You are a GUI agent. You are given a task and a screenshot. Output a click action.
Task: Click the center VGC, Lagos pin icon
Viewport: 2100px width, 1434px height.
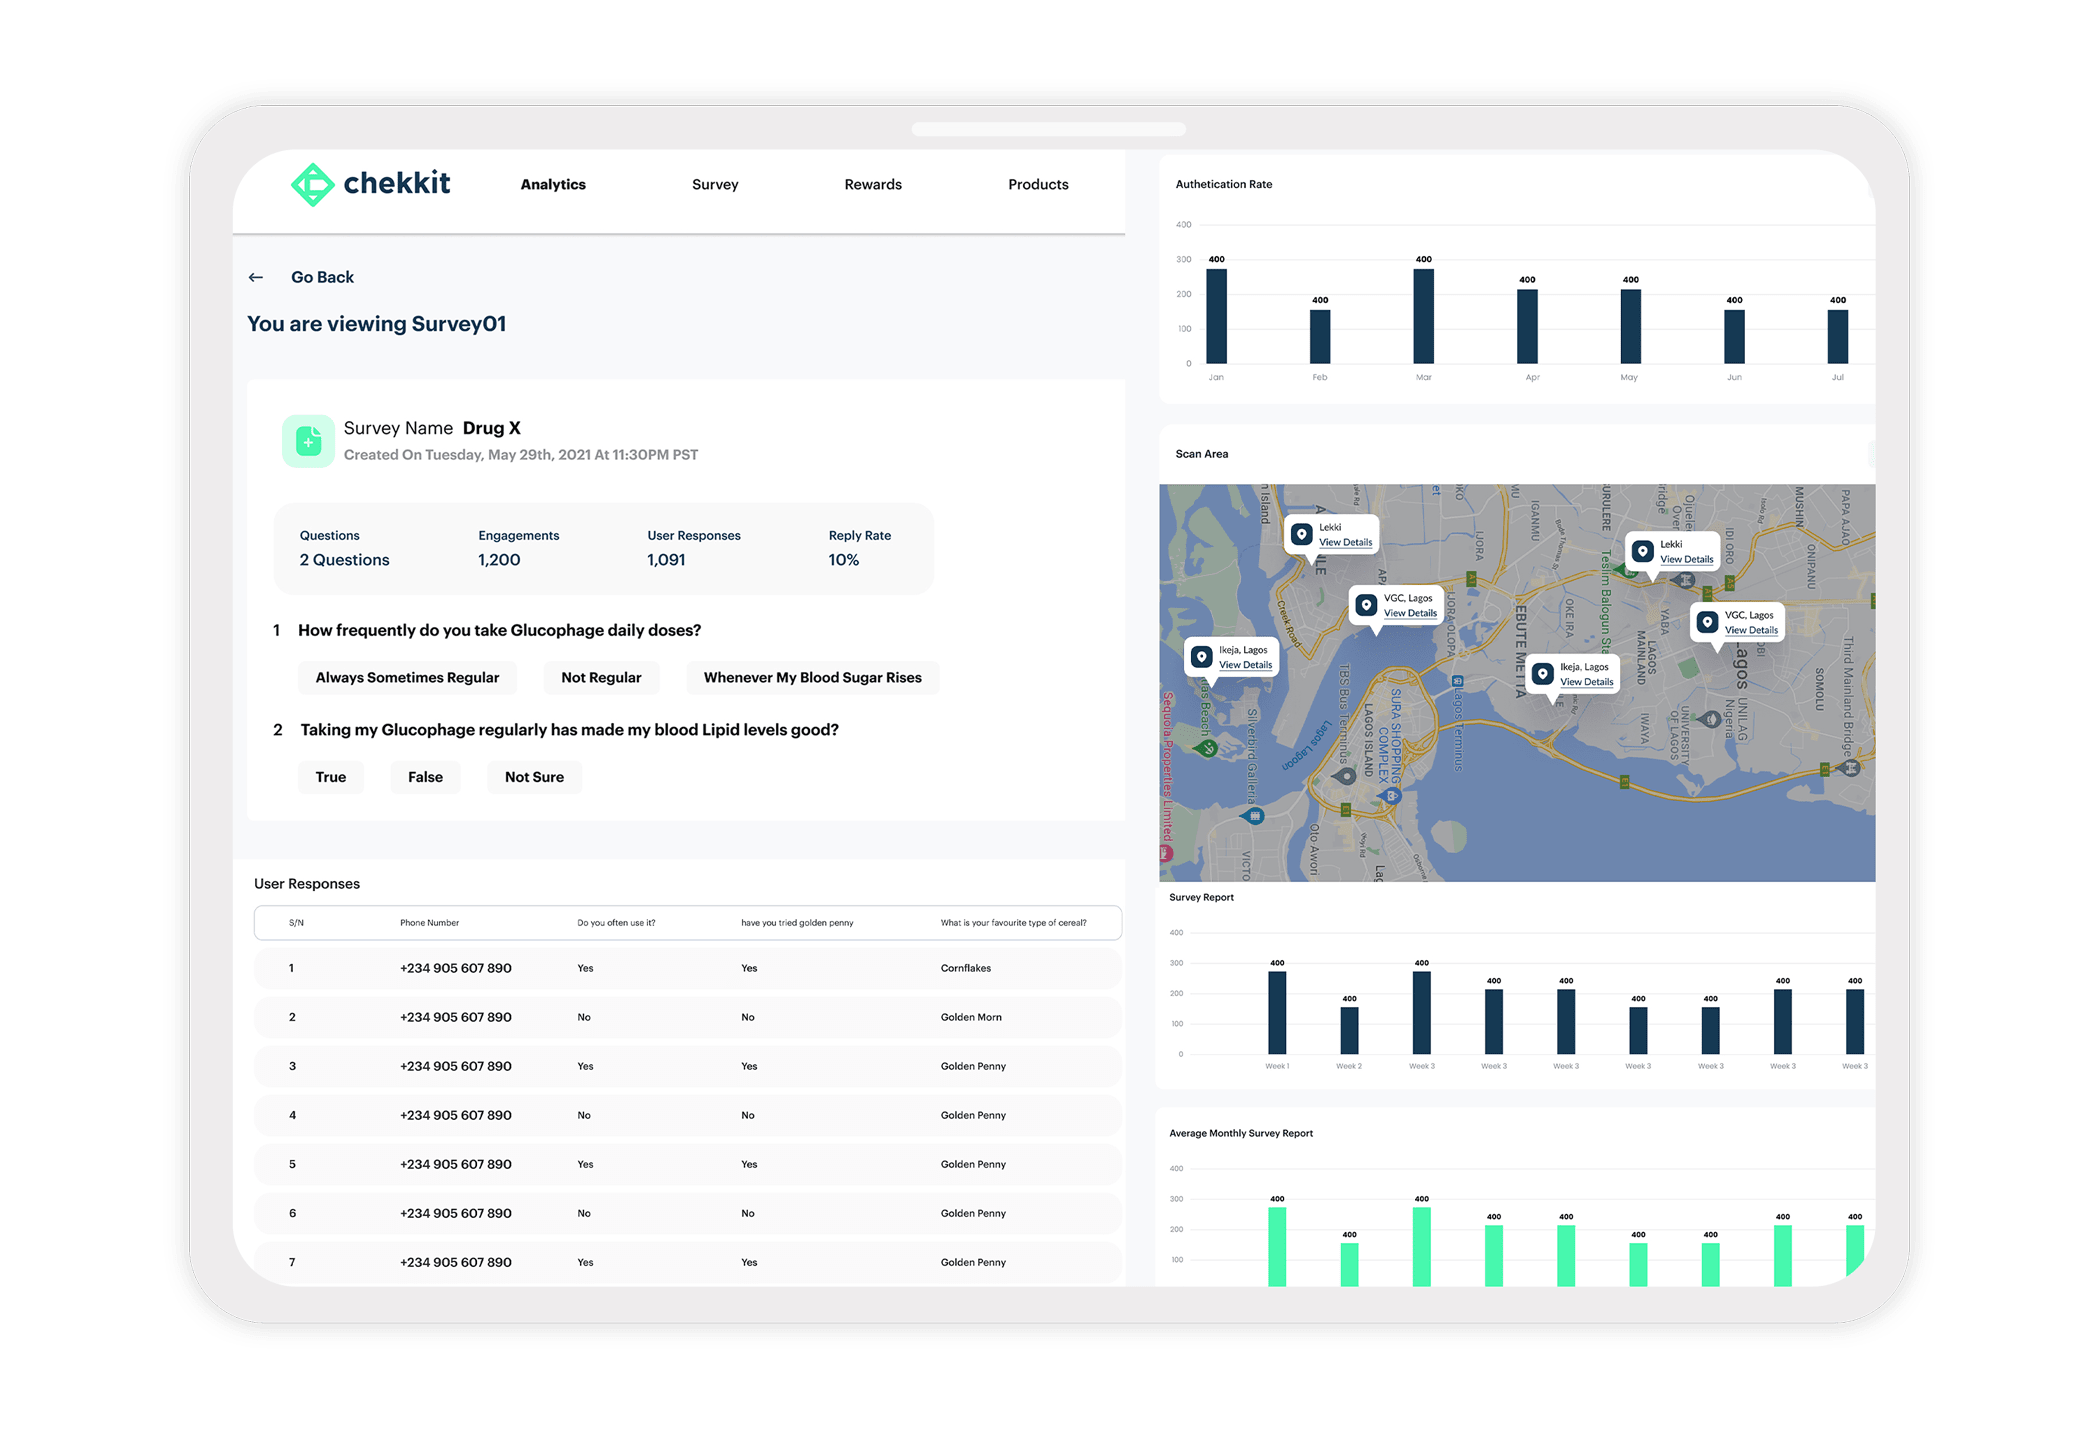pyautogui.click(x=1366, y=605)
